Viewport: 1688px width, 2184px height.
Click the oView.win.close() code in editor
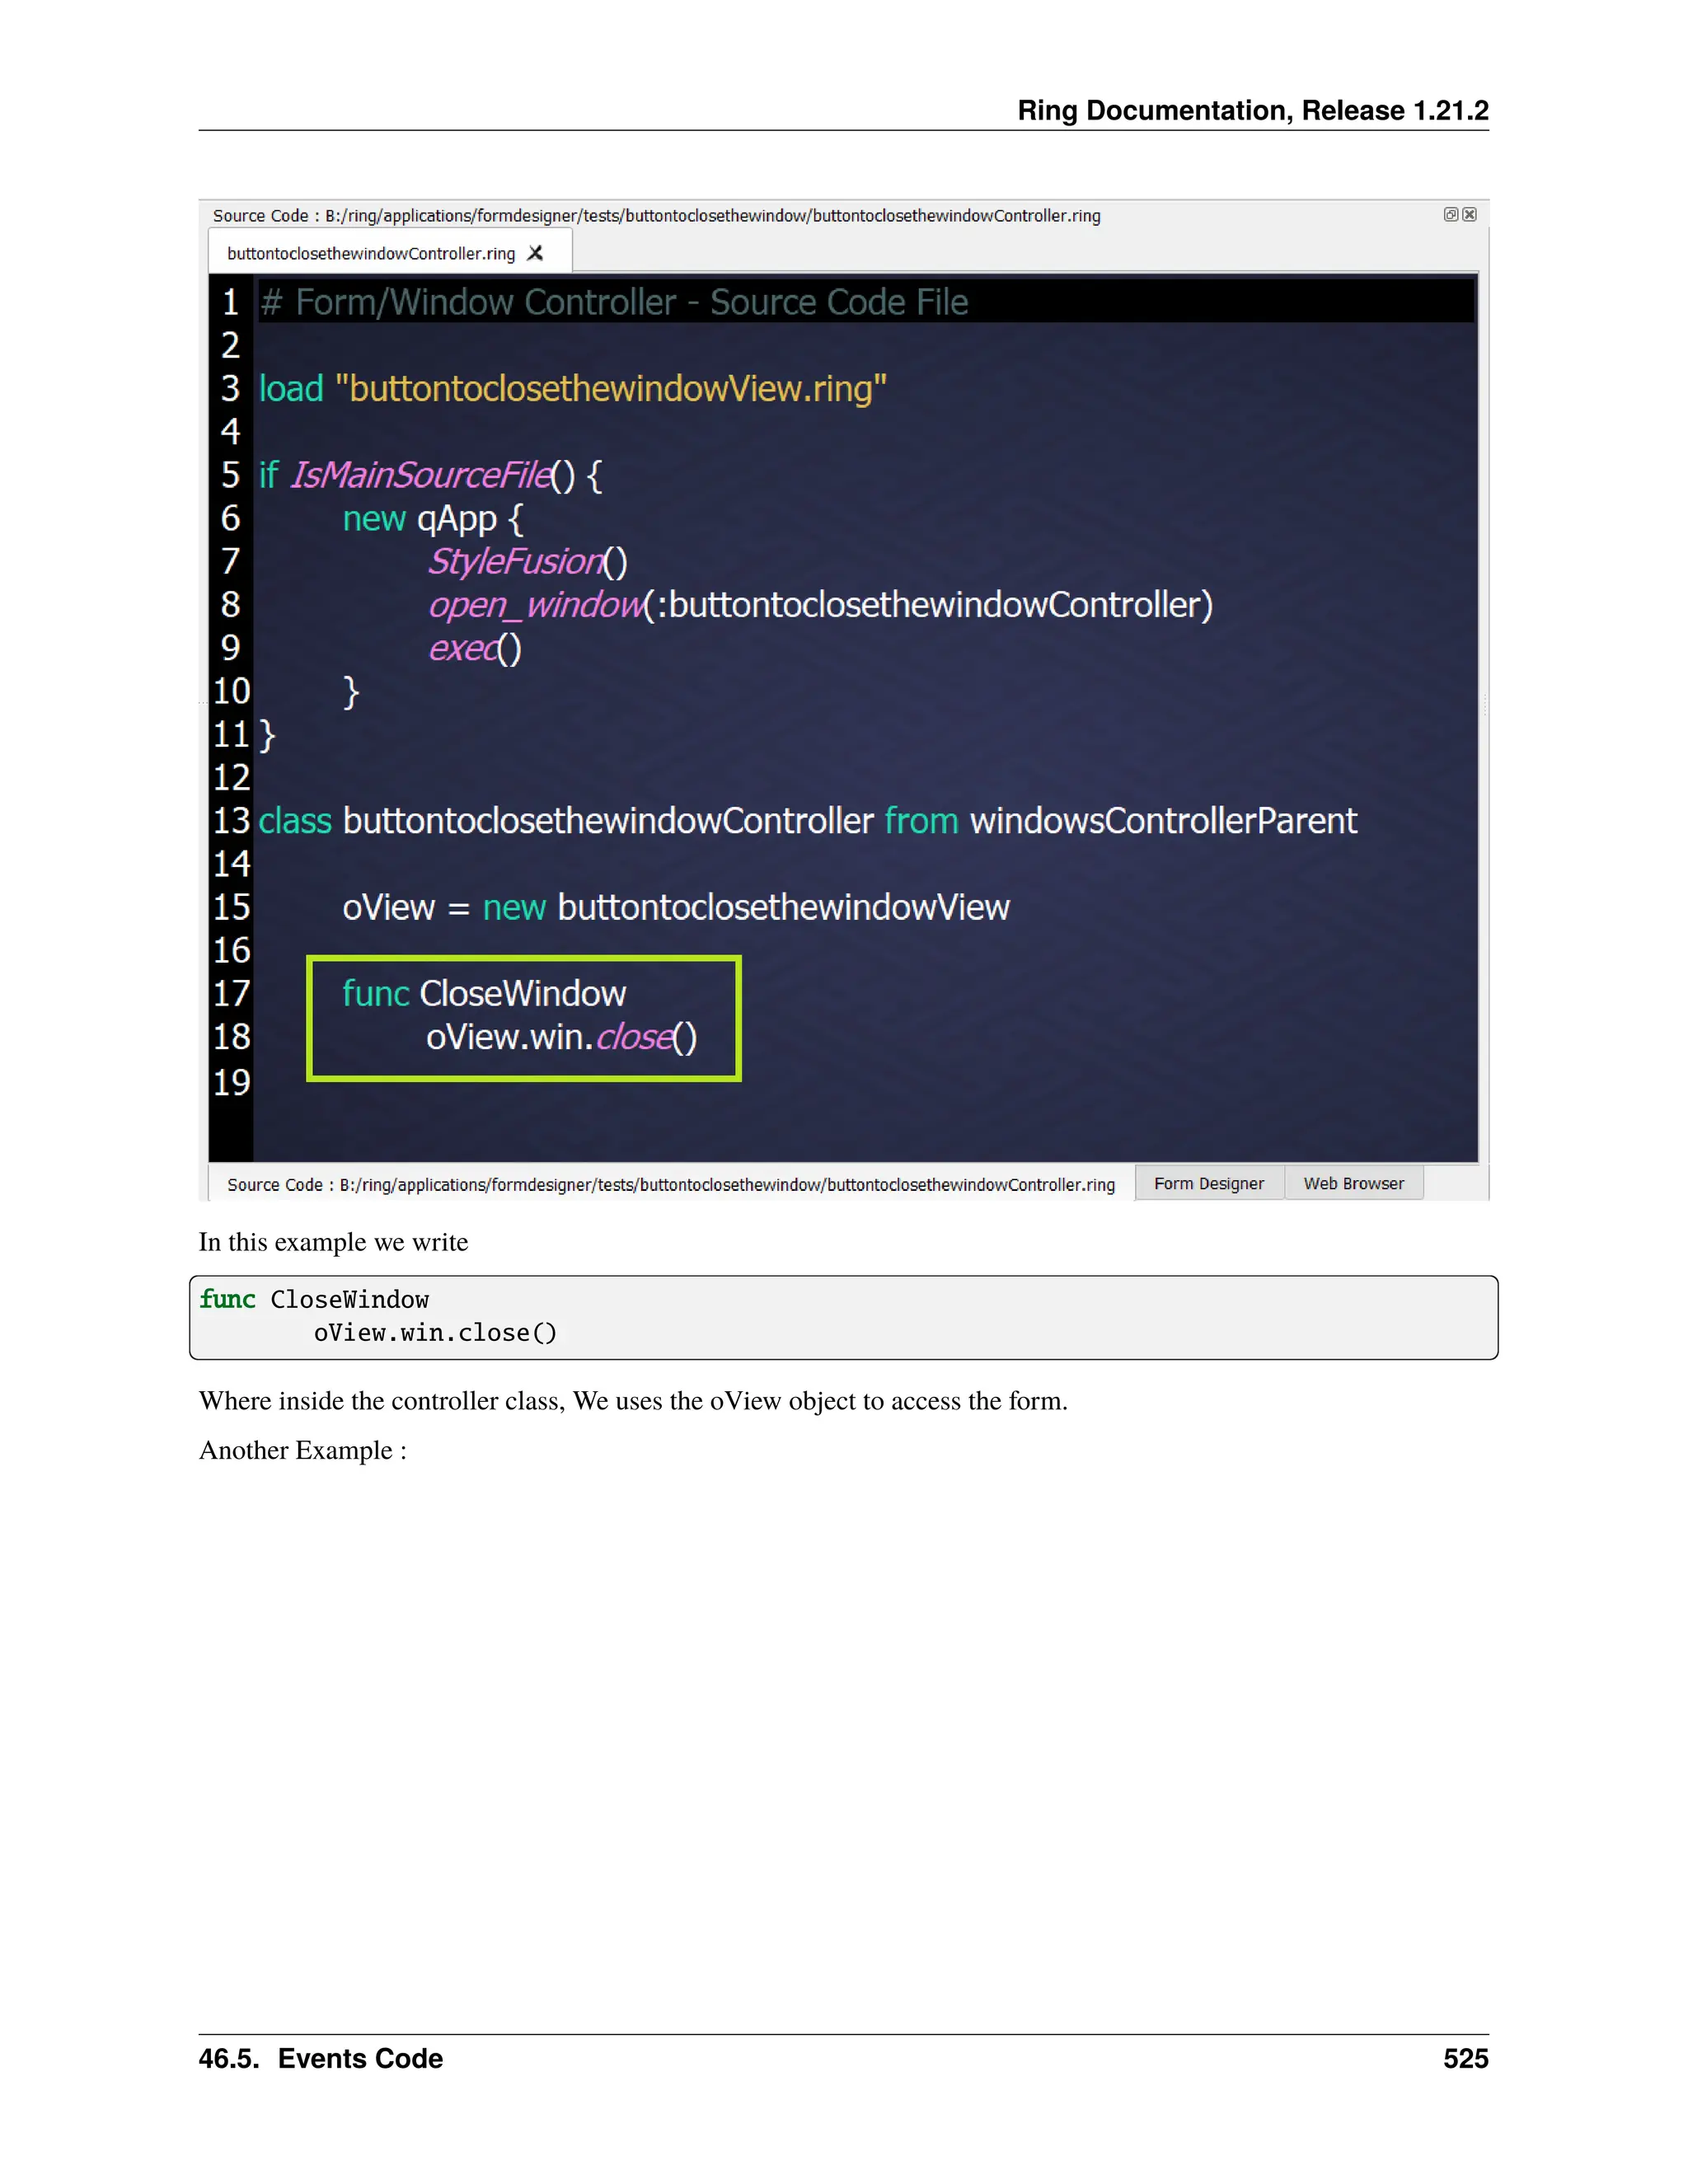click(x=561, y=1037)
